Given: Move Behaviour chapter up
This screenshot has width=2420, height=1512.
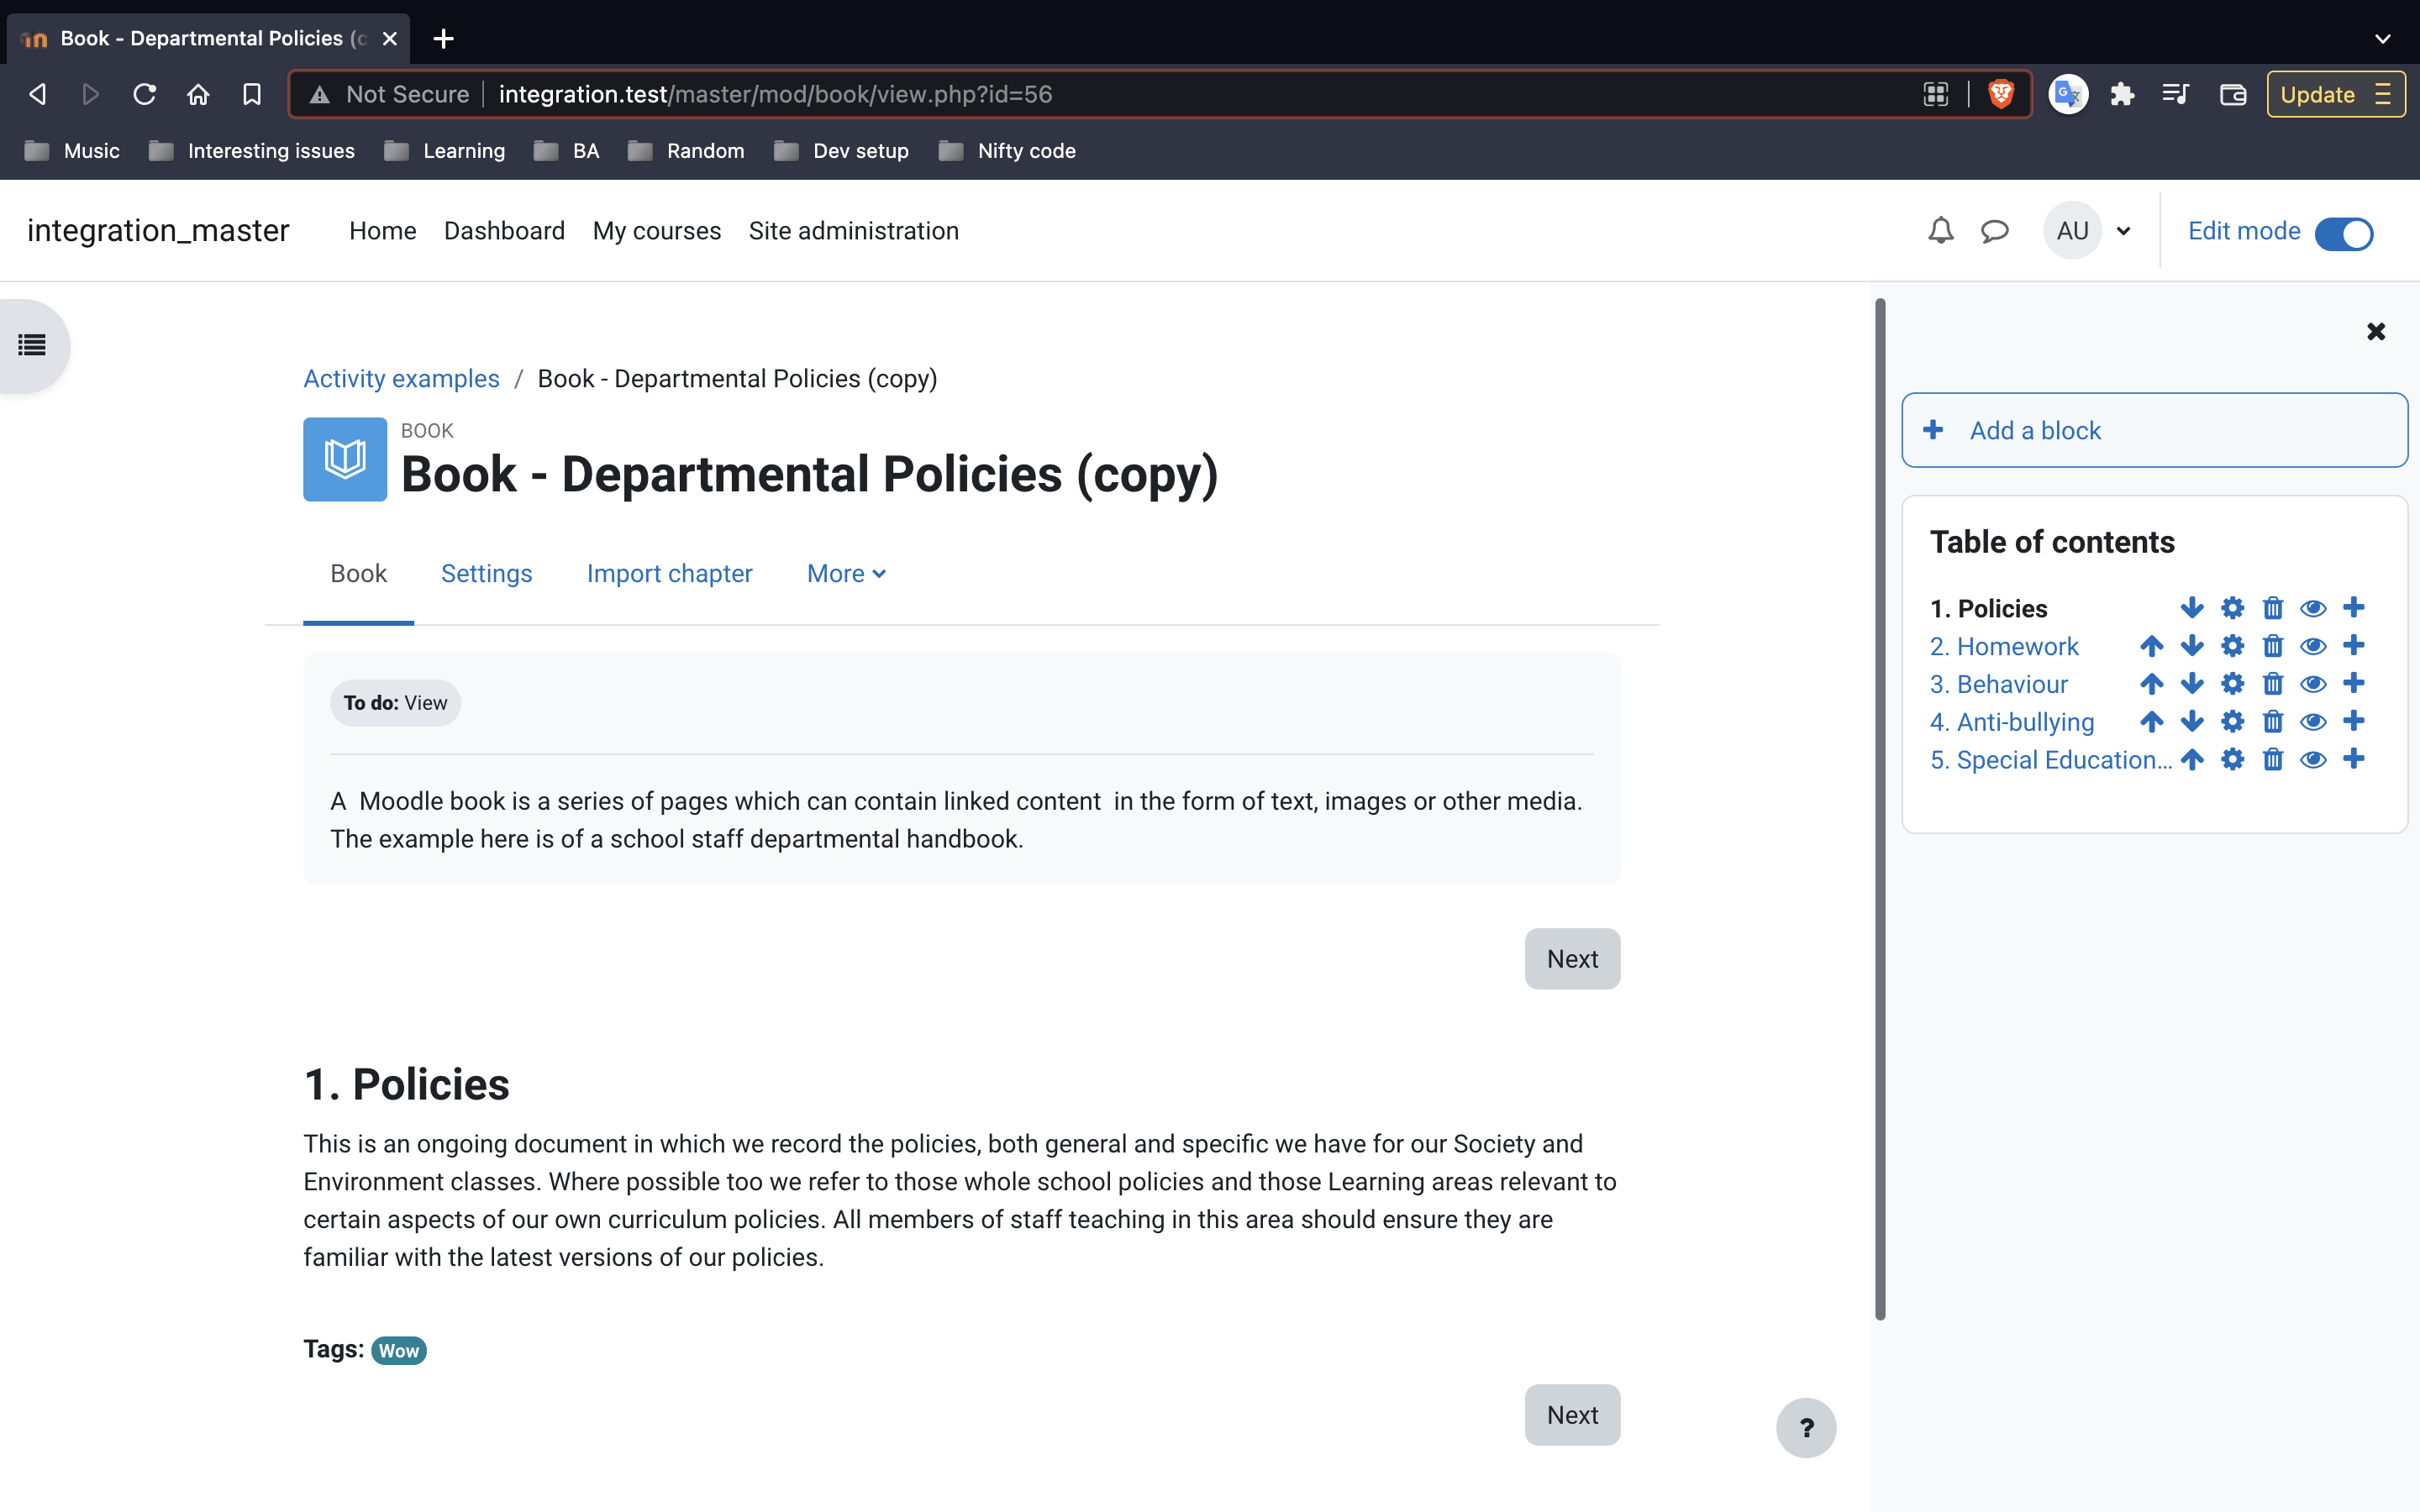Looking at the screenshot, I should 2151,684.
